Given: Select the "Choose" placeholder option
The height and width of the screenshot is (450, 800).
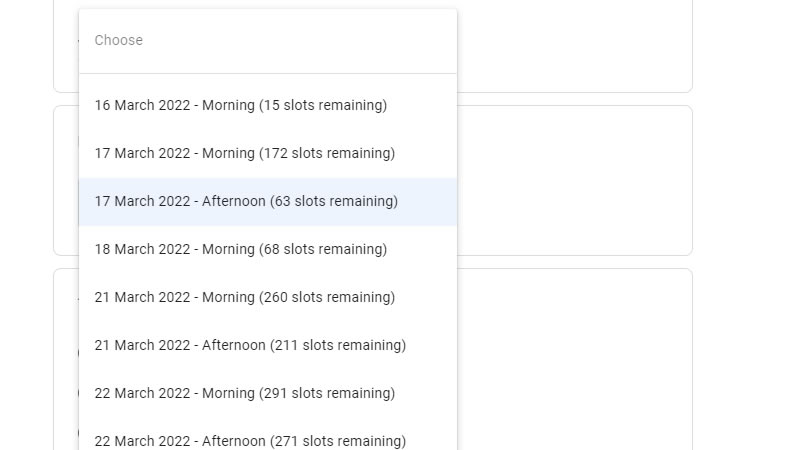Looking at the screenshot, I should (x=119, y=41).
